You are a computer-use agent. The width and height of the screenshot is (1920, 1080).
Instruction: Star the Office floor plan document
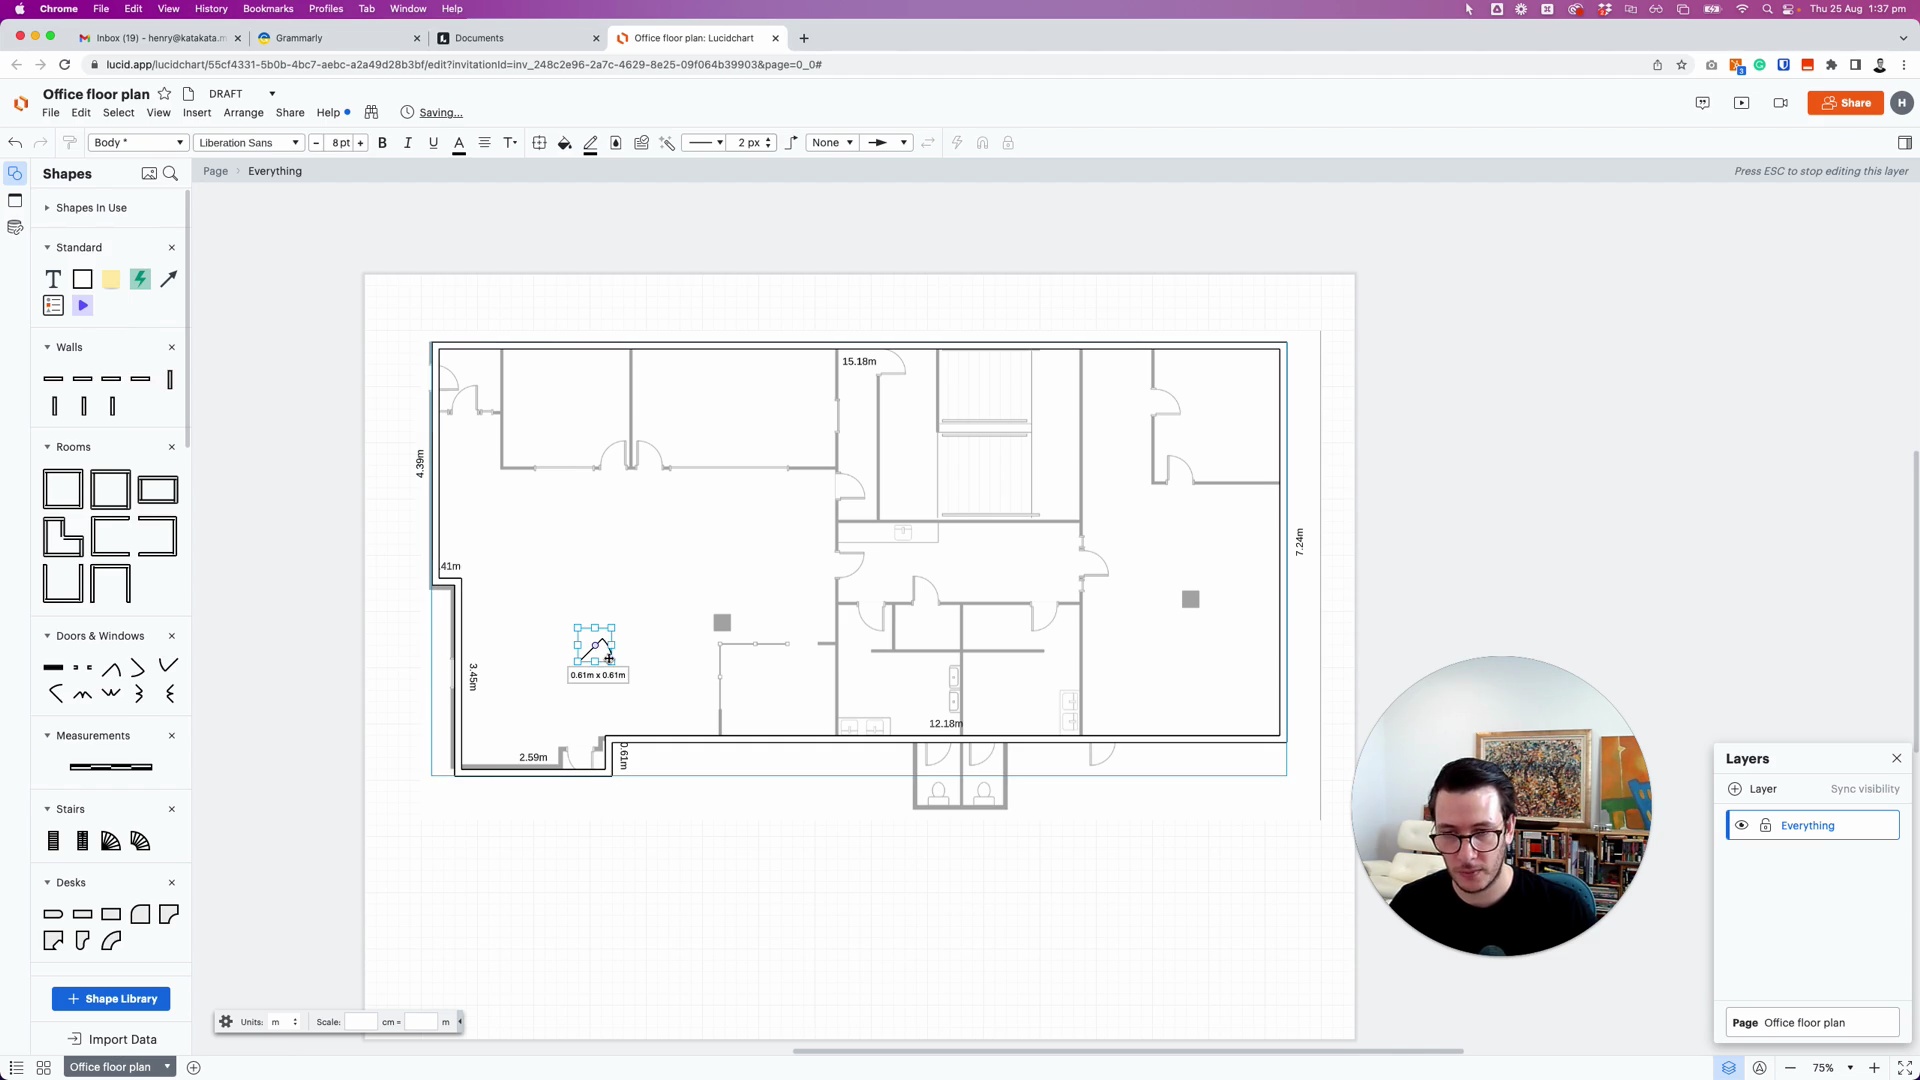[165, 94]
